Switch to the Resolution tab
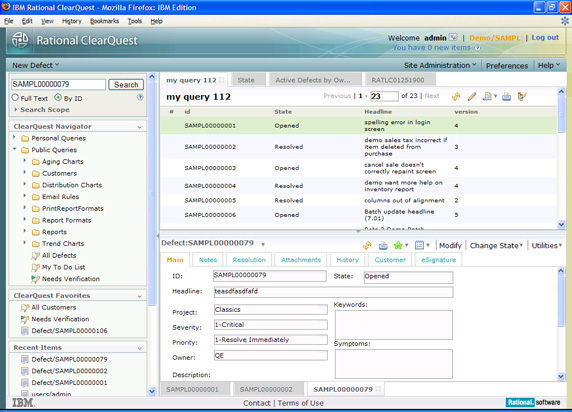572x412 pixels. [x=249, y=260]
